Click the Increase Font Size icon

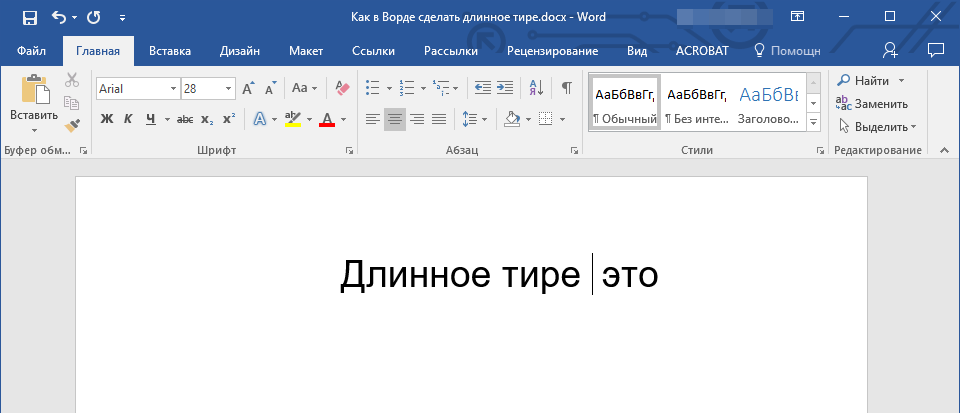[x=248, y=88]
